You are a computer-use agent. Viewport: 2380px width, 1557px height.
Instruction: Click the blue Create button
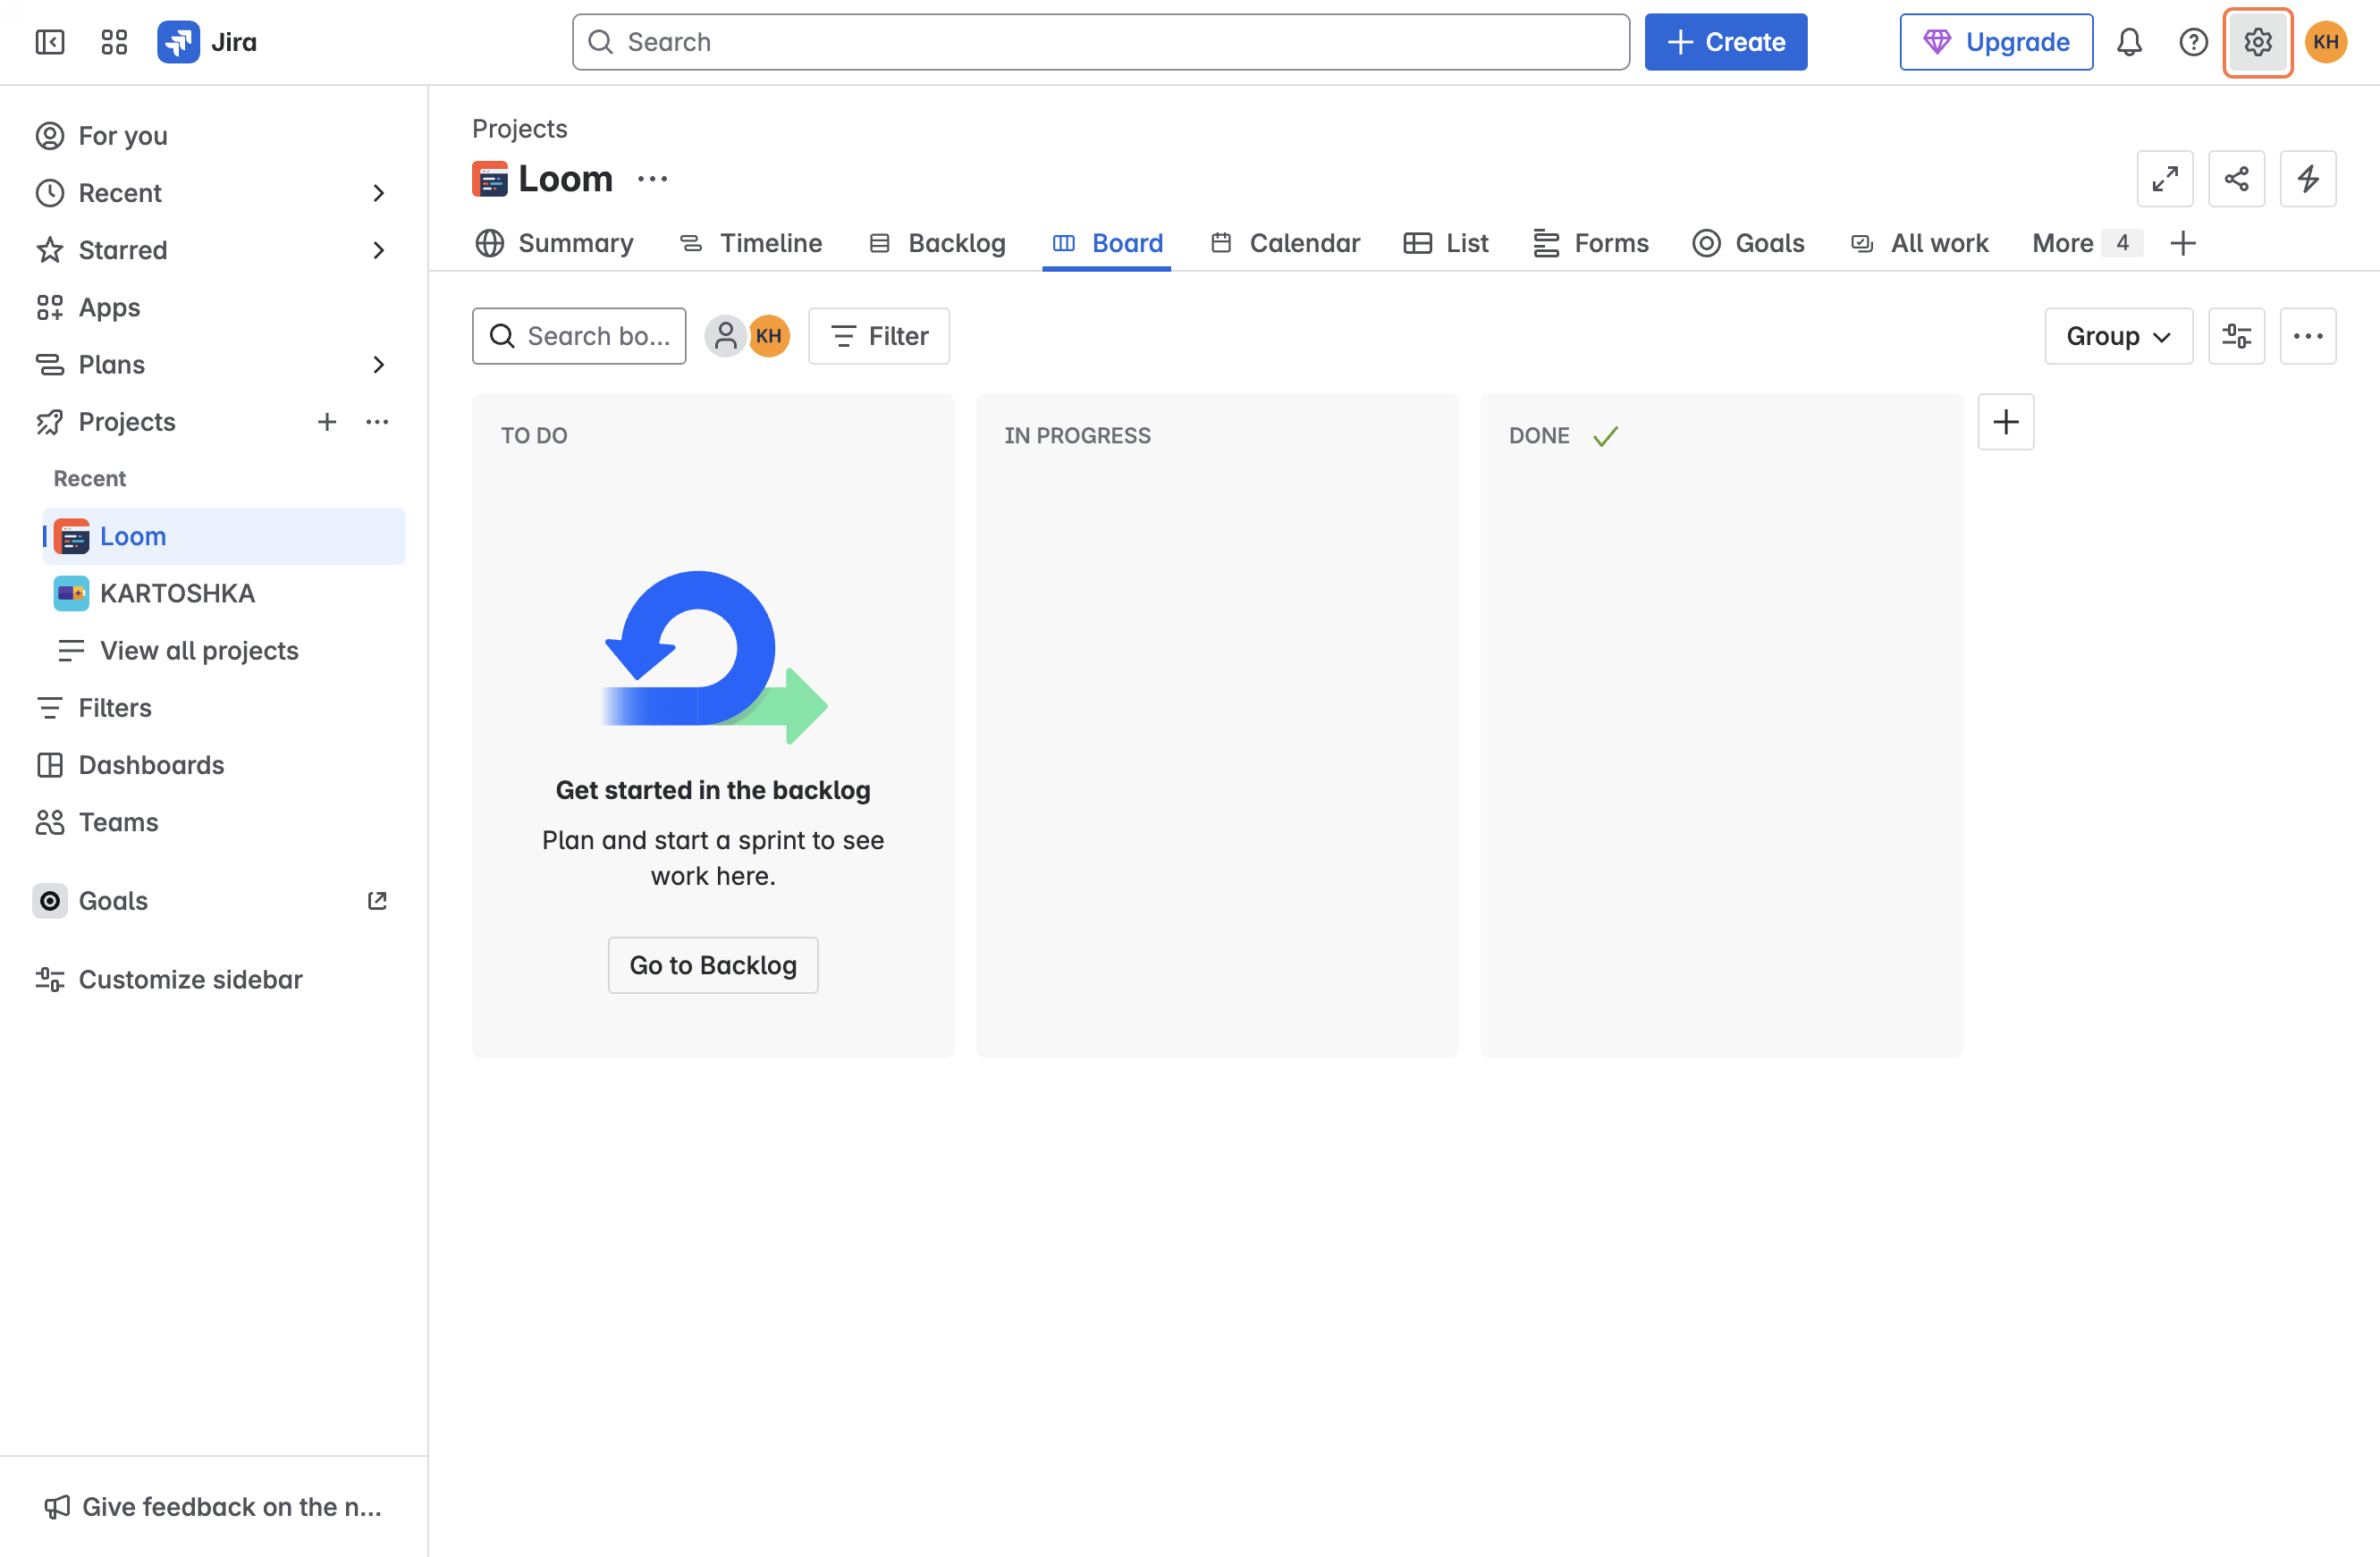1725,42
